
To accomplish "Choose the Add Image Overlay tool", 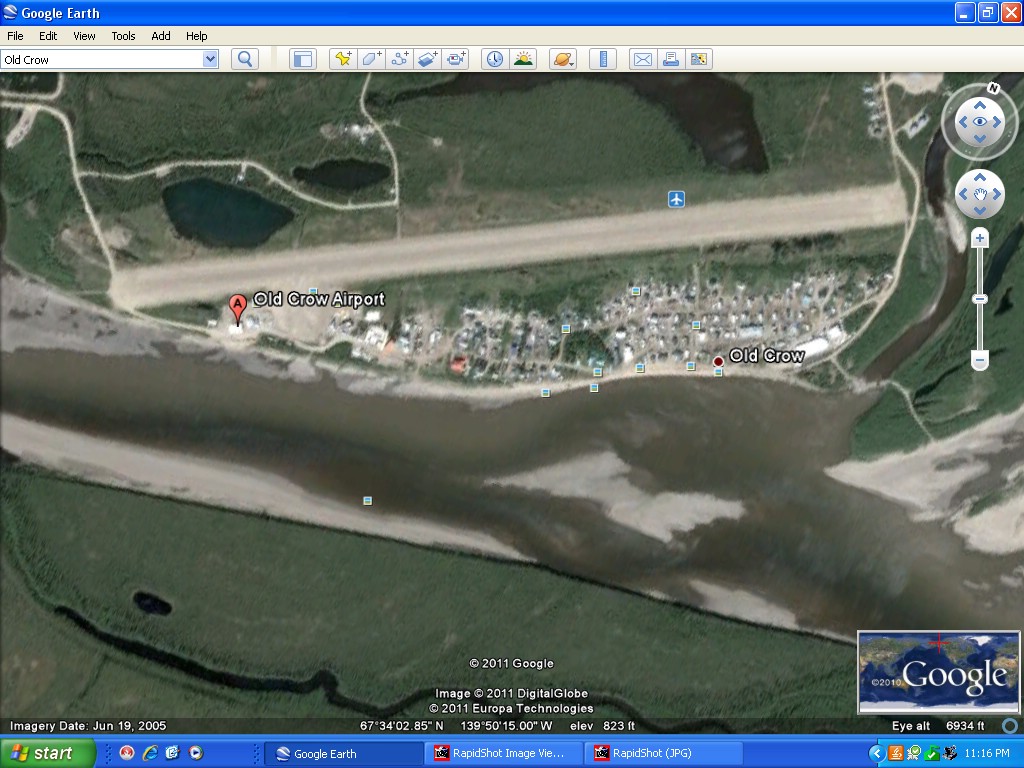I will [x=427, y=59].
